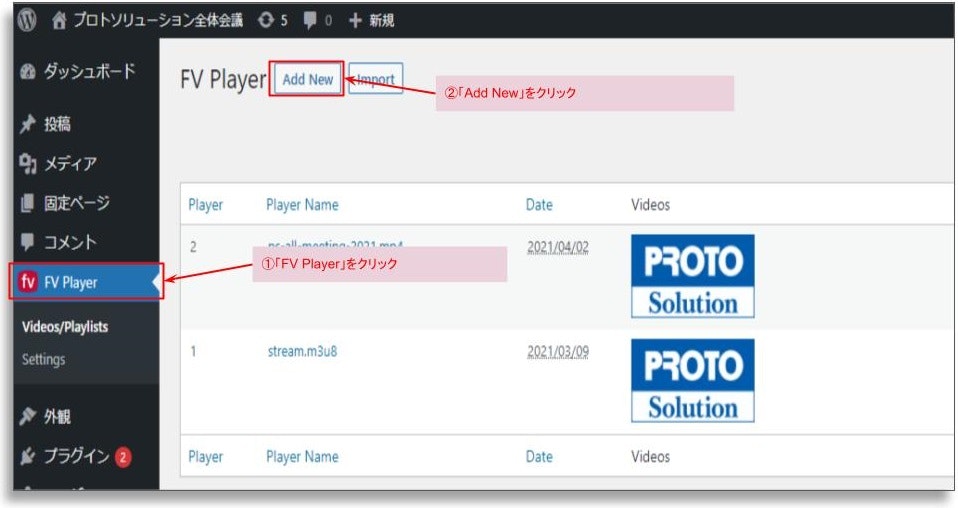Click the home icon beside the site name
Viewport: 958px width, 508px height.
click(x=59, y=20)
